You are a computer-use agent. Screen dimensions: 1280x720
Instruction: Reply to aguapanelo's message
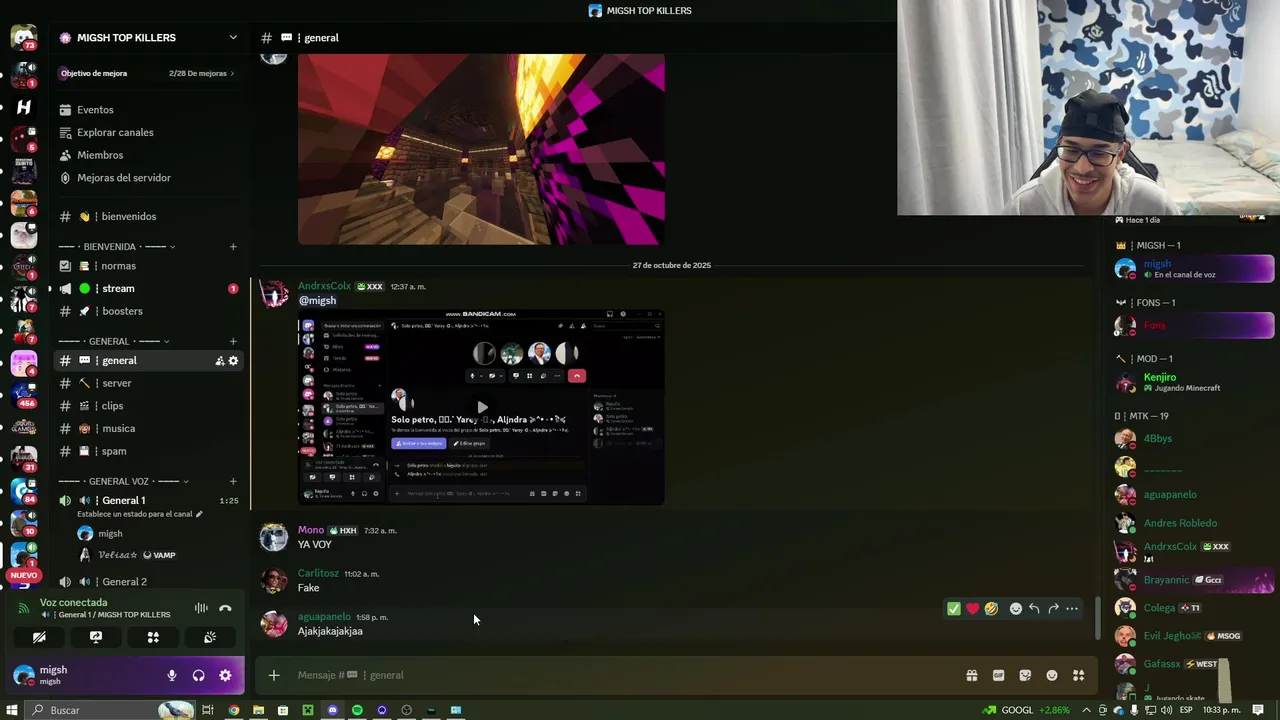[1034, 608]
